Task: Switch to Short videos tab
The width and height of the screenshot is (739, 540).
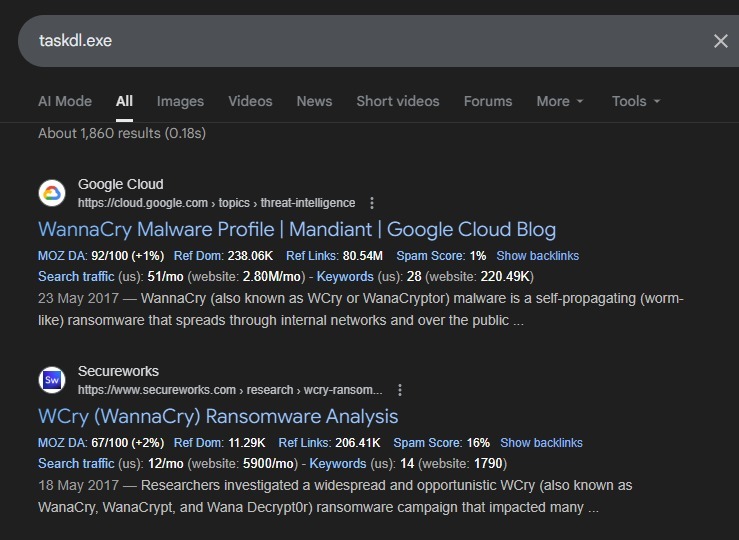Action: tap(397, 101)
